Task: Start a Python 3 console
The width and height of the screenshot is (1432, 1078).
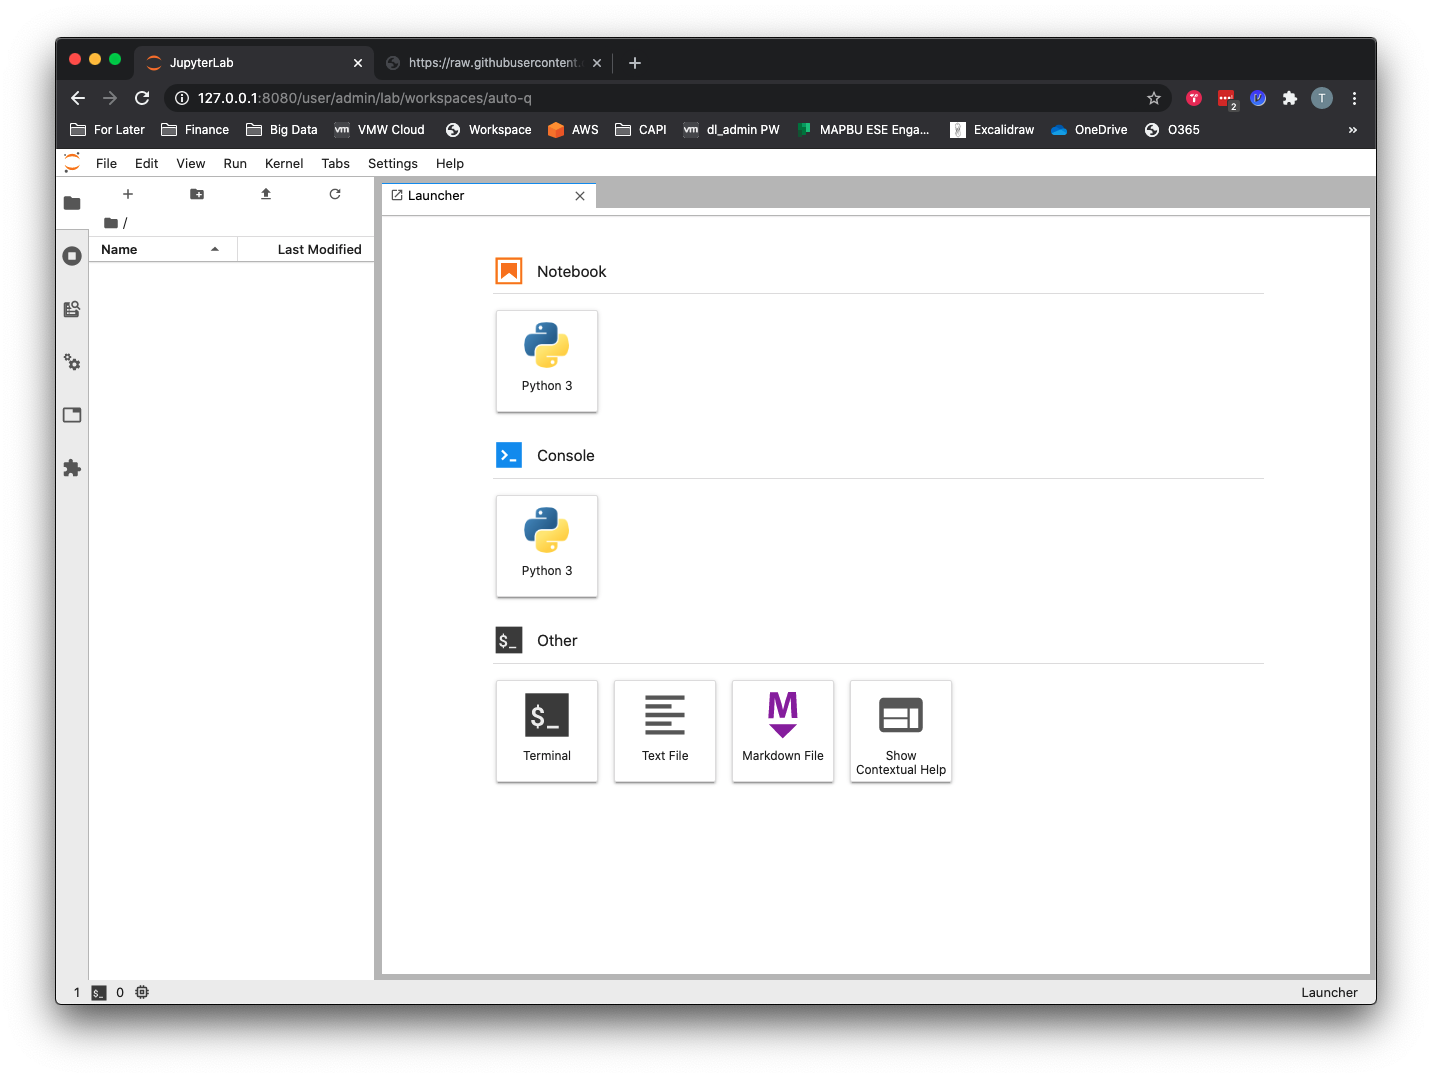Action: click(547, 545)
